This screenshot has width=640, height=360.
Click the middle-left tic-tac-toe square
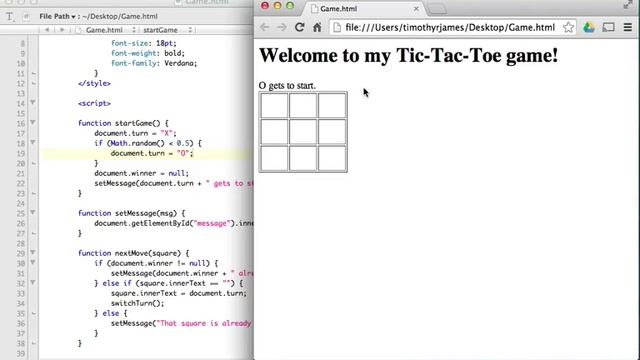(274, 131)
